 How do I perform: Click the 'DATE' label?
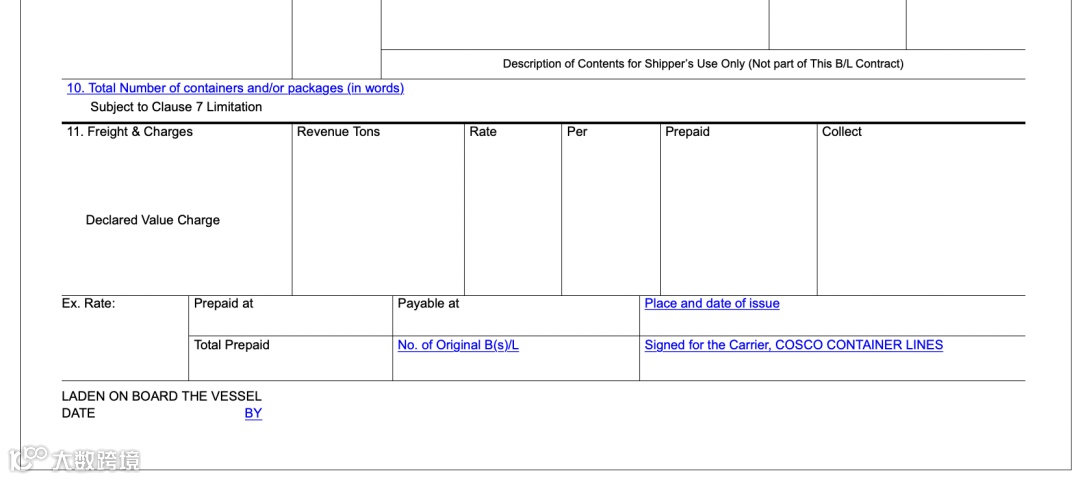click(x=79, y=414)
